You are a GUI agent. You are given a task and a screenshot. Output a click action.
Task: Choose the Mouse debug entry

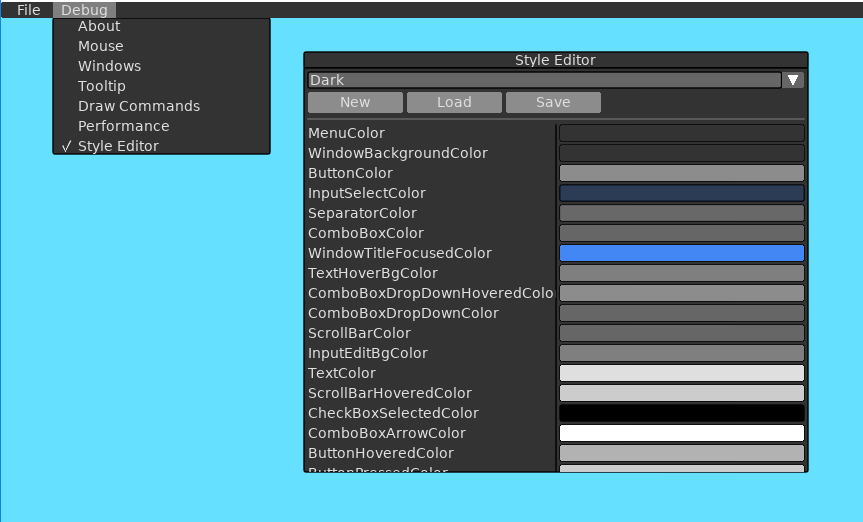tap(101, 46)
